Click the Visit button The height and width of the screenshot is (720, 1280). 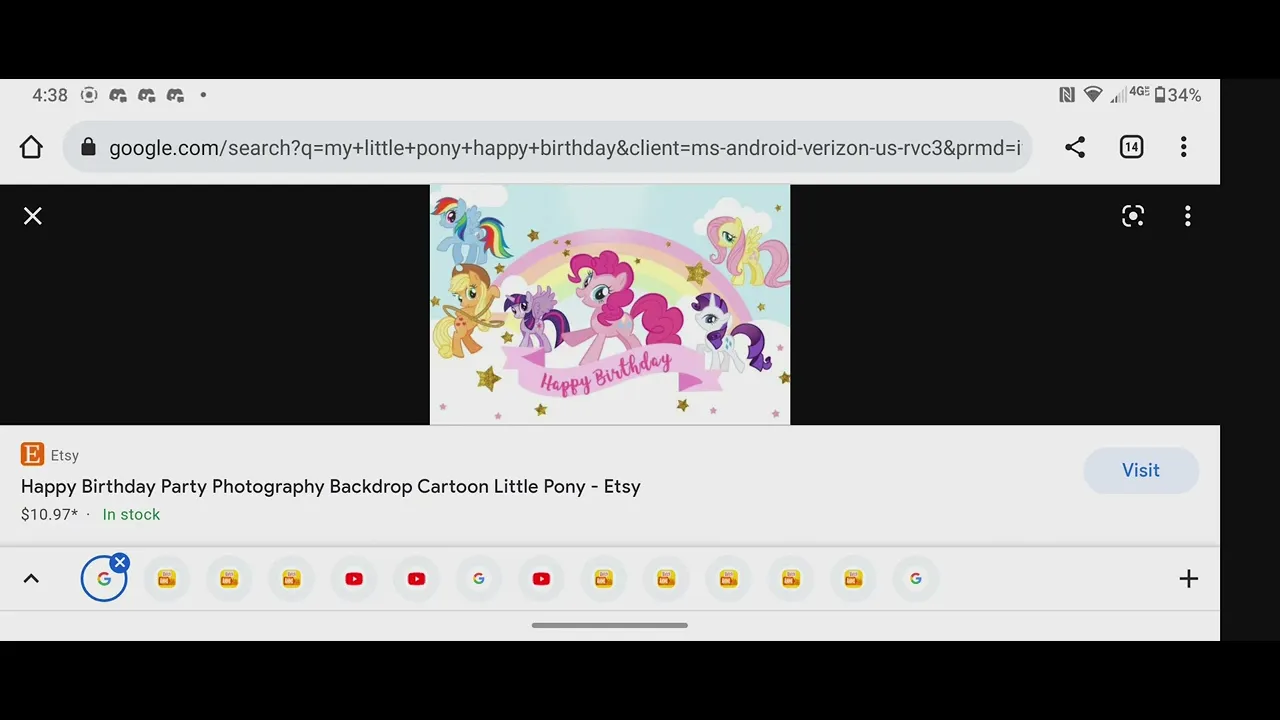1141,470
